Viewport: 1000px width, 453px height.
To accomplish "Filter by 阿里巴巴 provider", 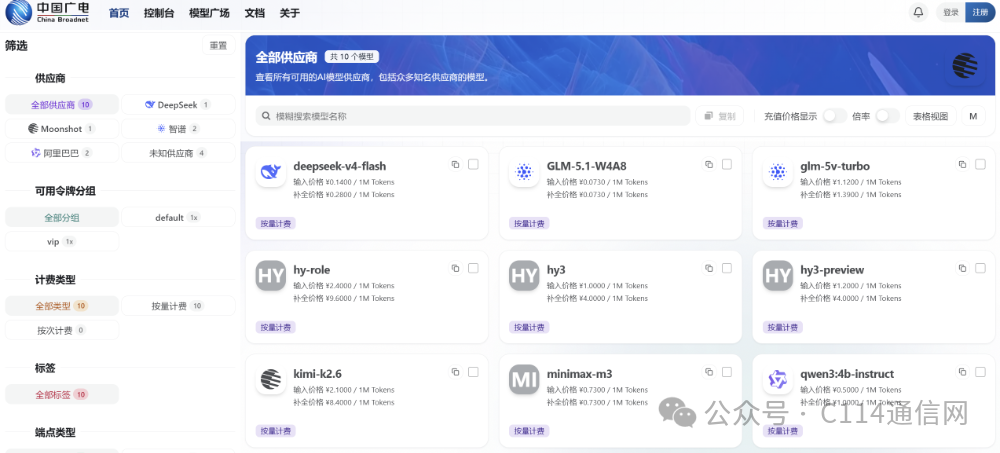I will [x=62, y=153].
